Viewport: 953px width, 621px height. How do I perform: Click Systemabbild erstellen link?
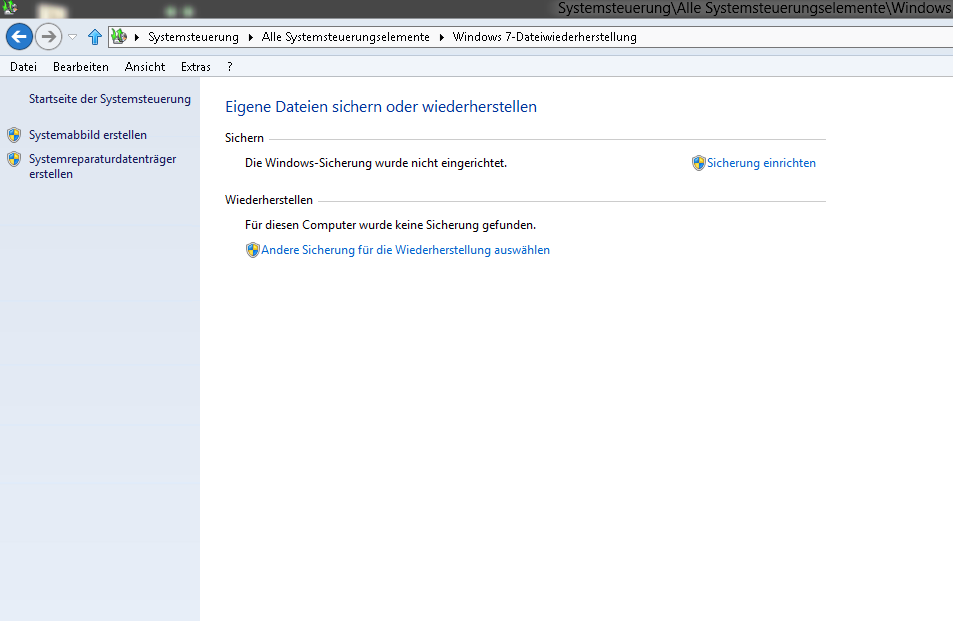tap(88, 135)
